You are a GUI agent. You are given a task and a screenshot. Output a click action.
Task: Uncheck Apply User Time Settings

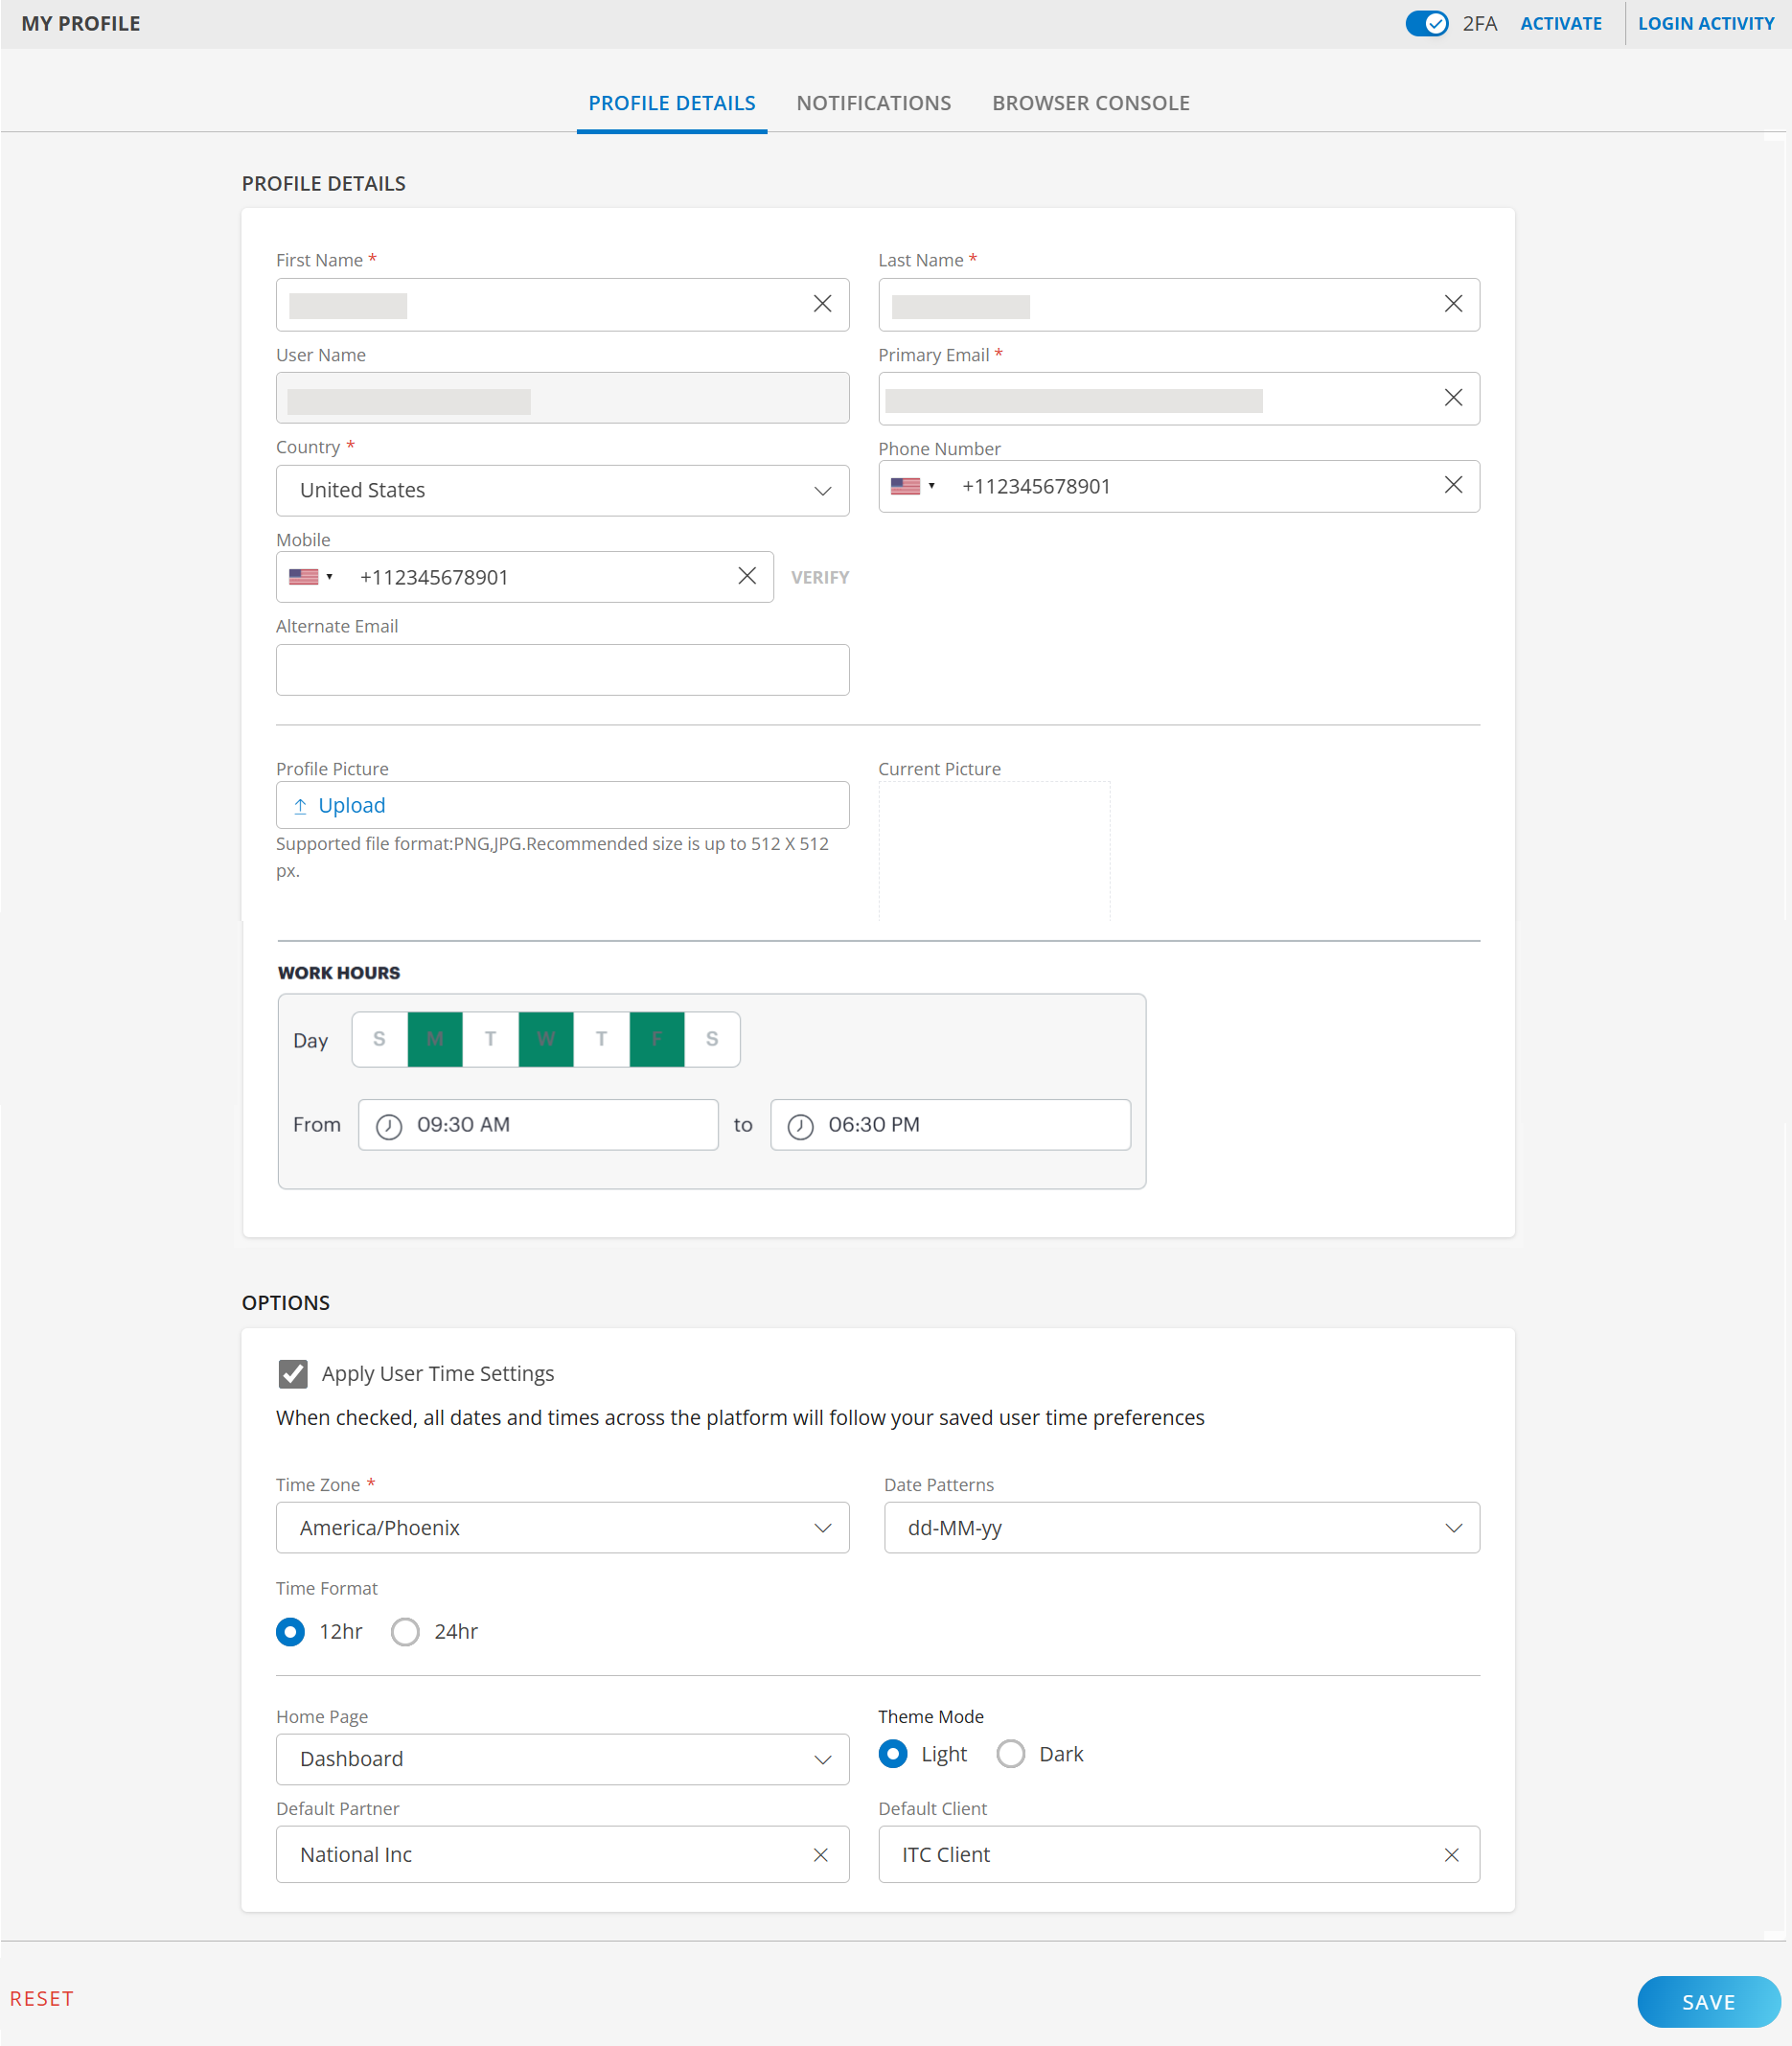(293, 1374)
